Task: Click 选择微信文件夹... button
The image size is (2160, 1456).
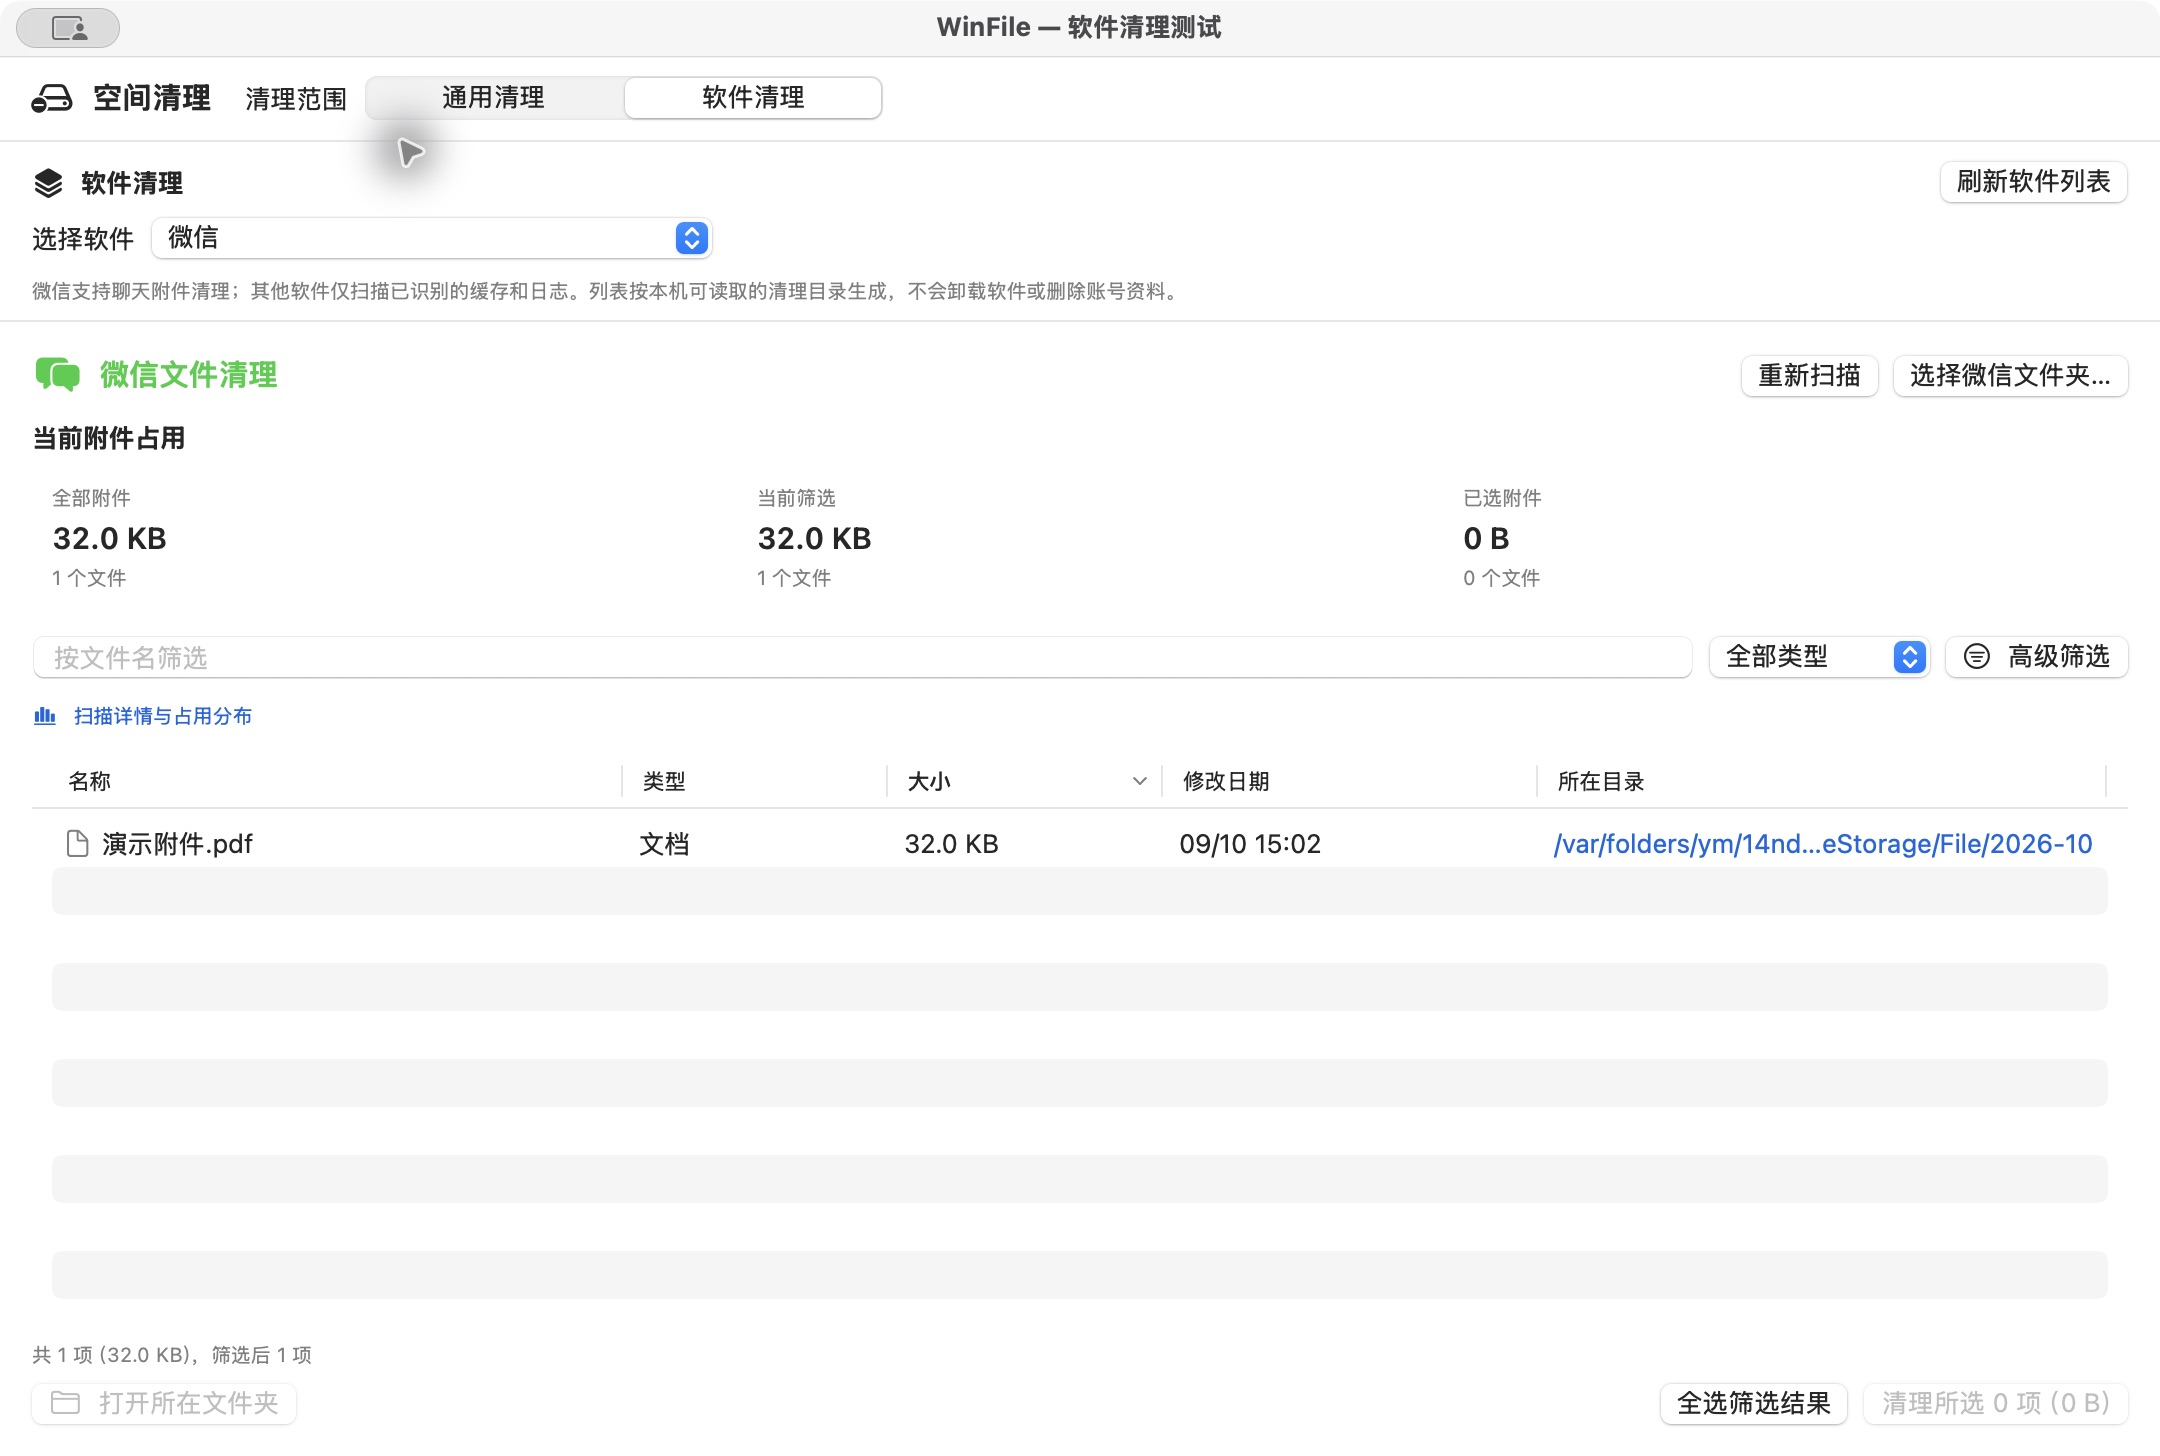Action: [x=2010, y=376]
